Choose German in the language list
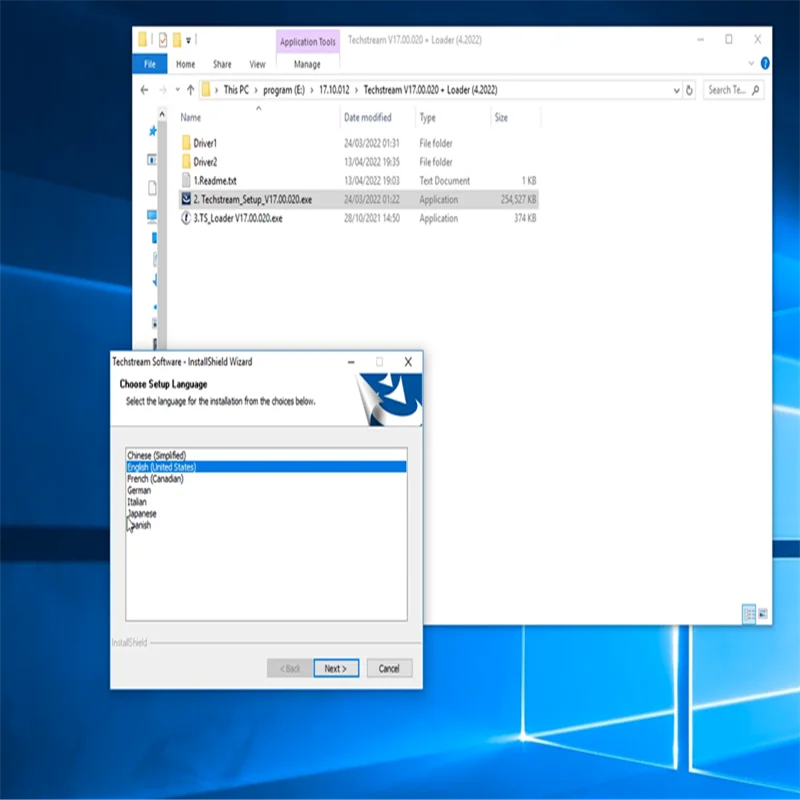This screenshot has height=800, width=800. 139,490
